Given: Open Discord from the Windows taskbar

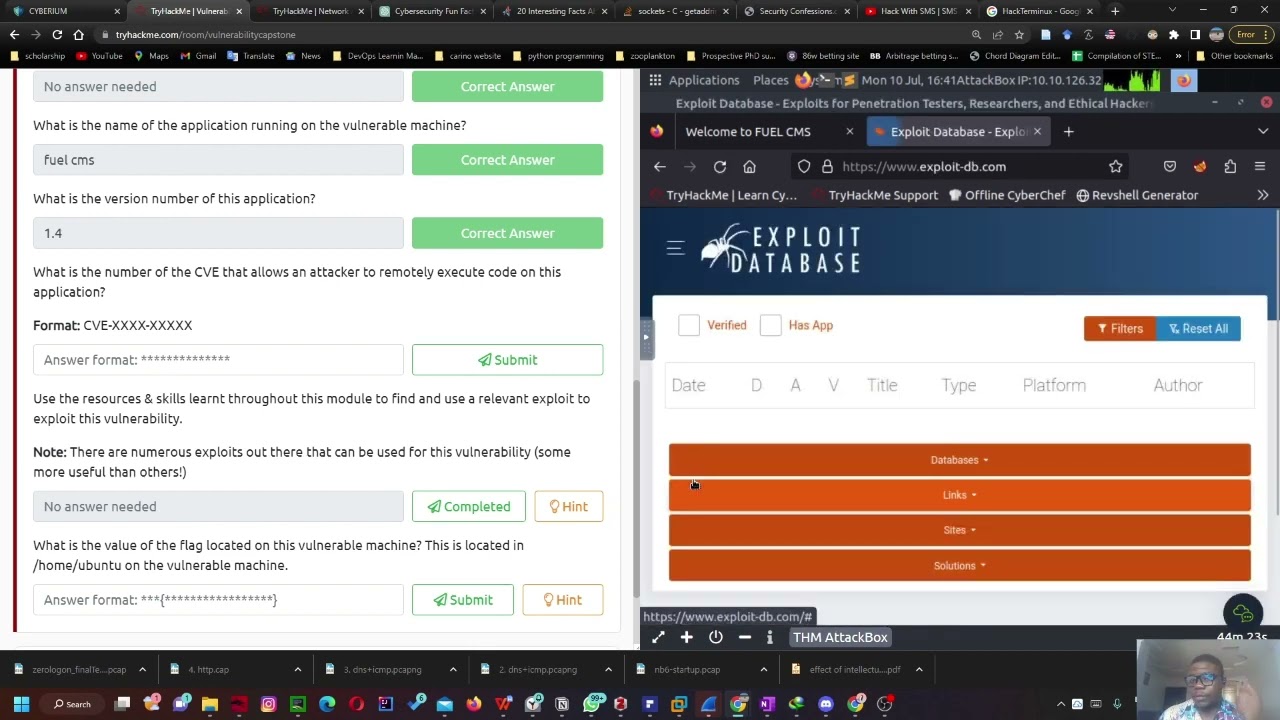Looking at the screenshot, I should click(x=826, y=704).
